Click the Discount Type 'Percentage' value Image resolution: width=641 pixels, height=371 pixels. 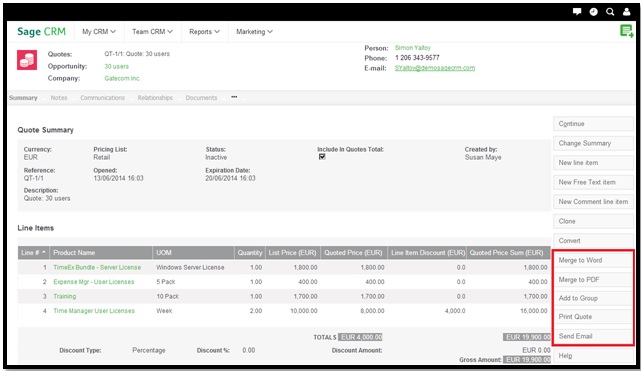pos(149,350)
